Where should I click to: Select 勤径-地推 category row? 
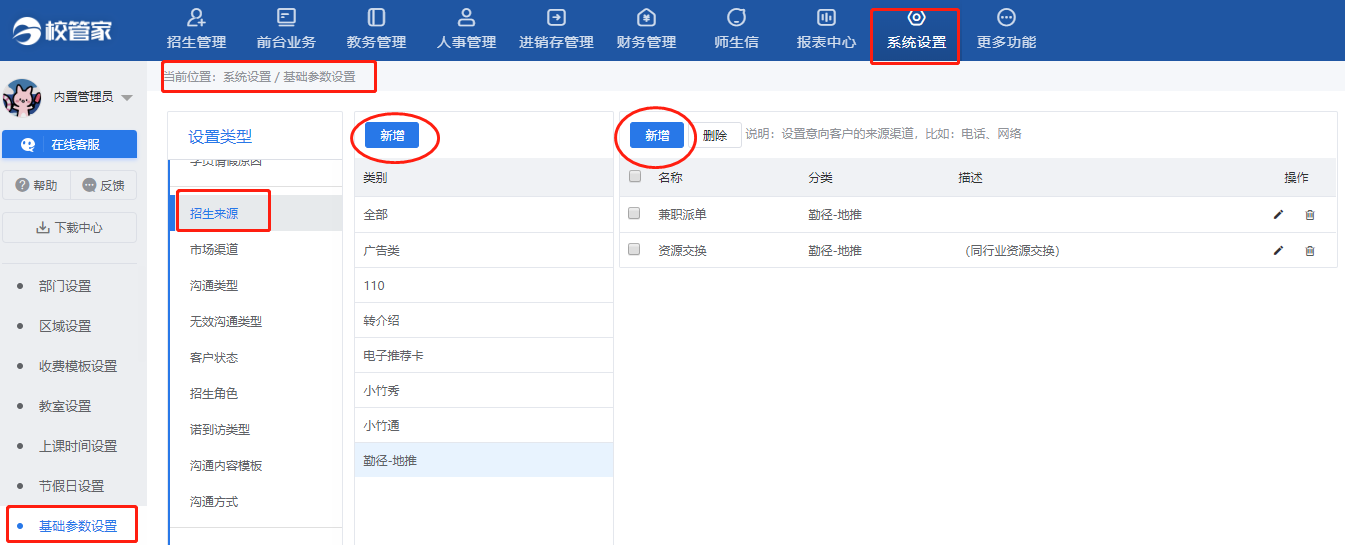(x=484, y=460)
